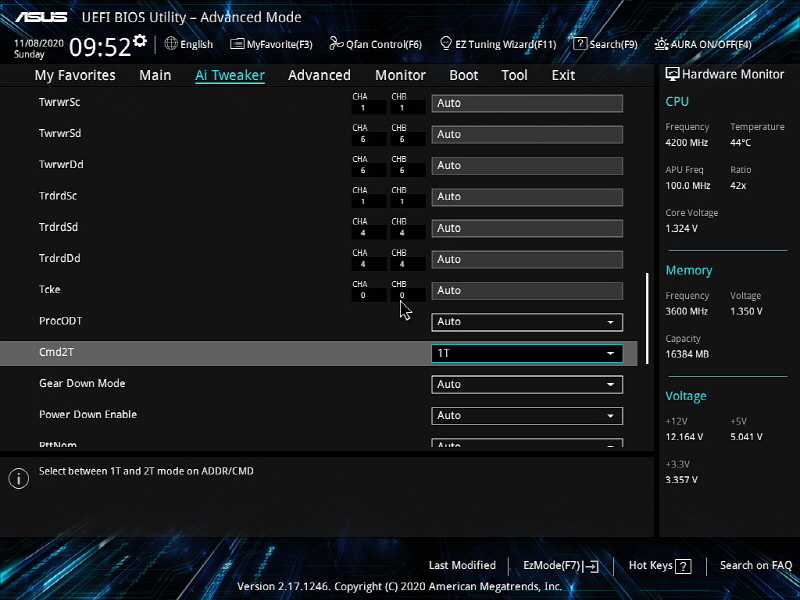This screenshot has height=600, width=800.
Task: Open Search(F9) in the top bar
Action: 606,44
